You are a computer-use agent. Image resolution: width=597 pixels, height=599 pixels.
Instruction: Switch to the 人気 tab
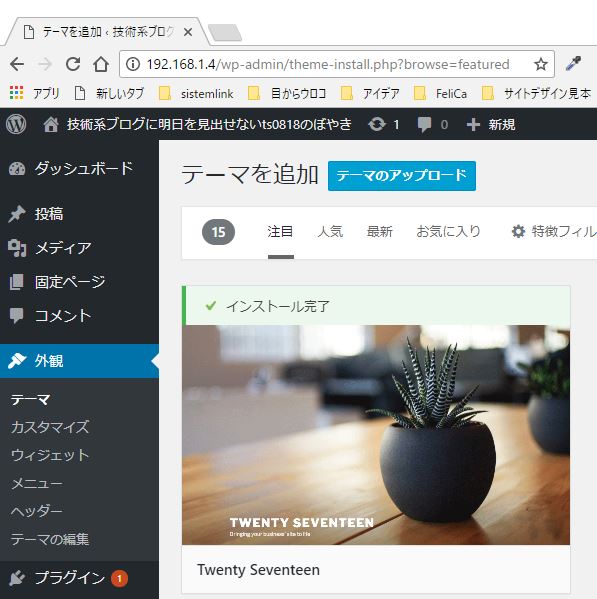tap(330, 232)
